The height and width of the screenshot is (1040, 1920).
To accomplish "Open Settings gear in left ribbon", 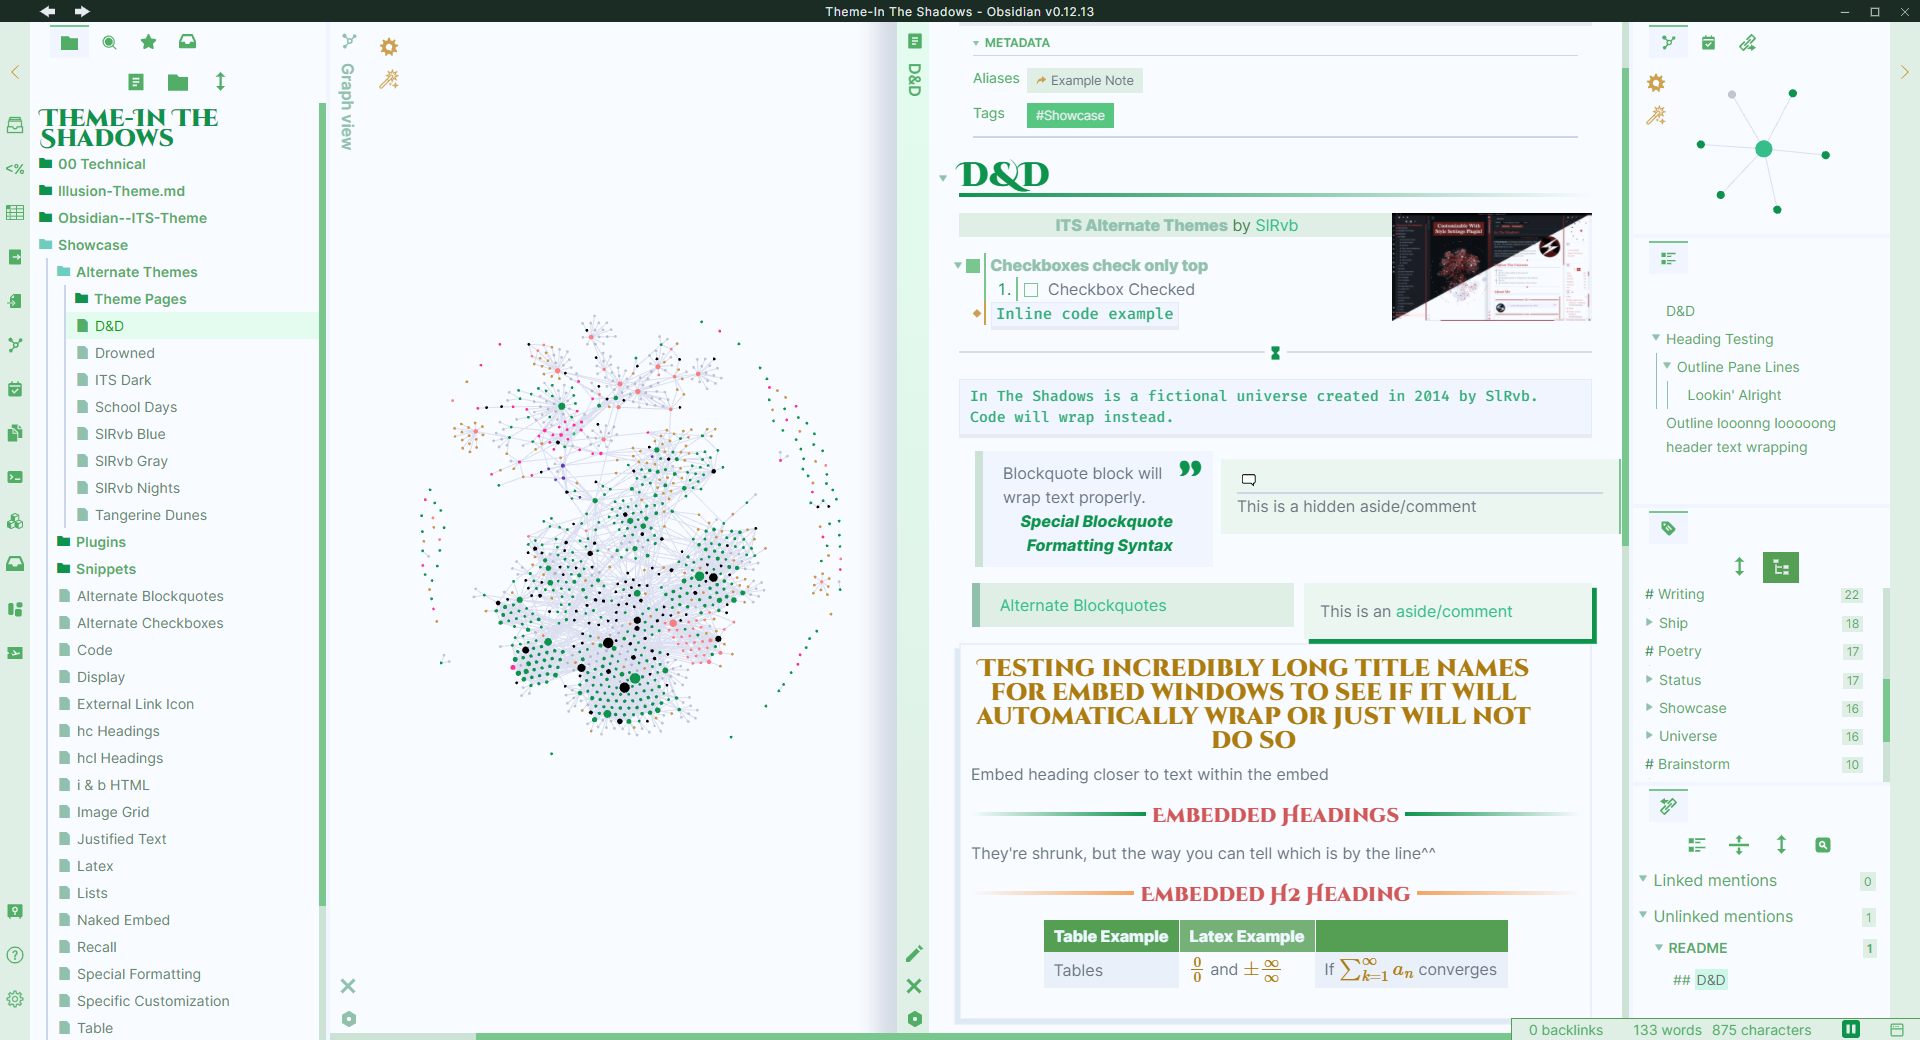I will pos(15,999).
